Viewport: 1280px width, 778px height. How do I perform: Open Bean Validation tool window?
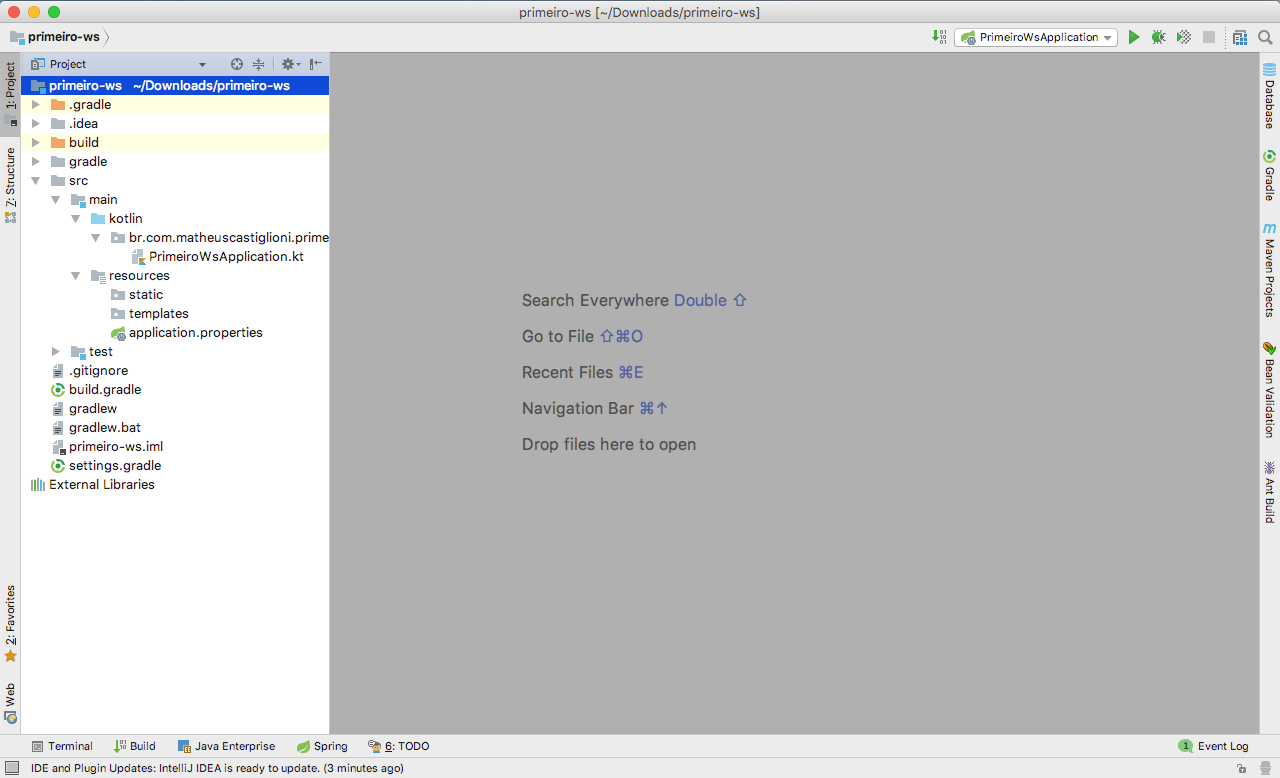[1270, 389]
